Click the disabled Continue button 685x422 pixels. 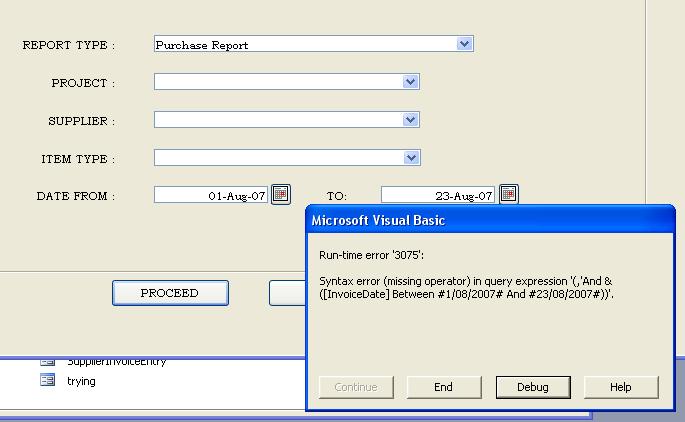(356, 387)
